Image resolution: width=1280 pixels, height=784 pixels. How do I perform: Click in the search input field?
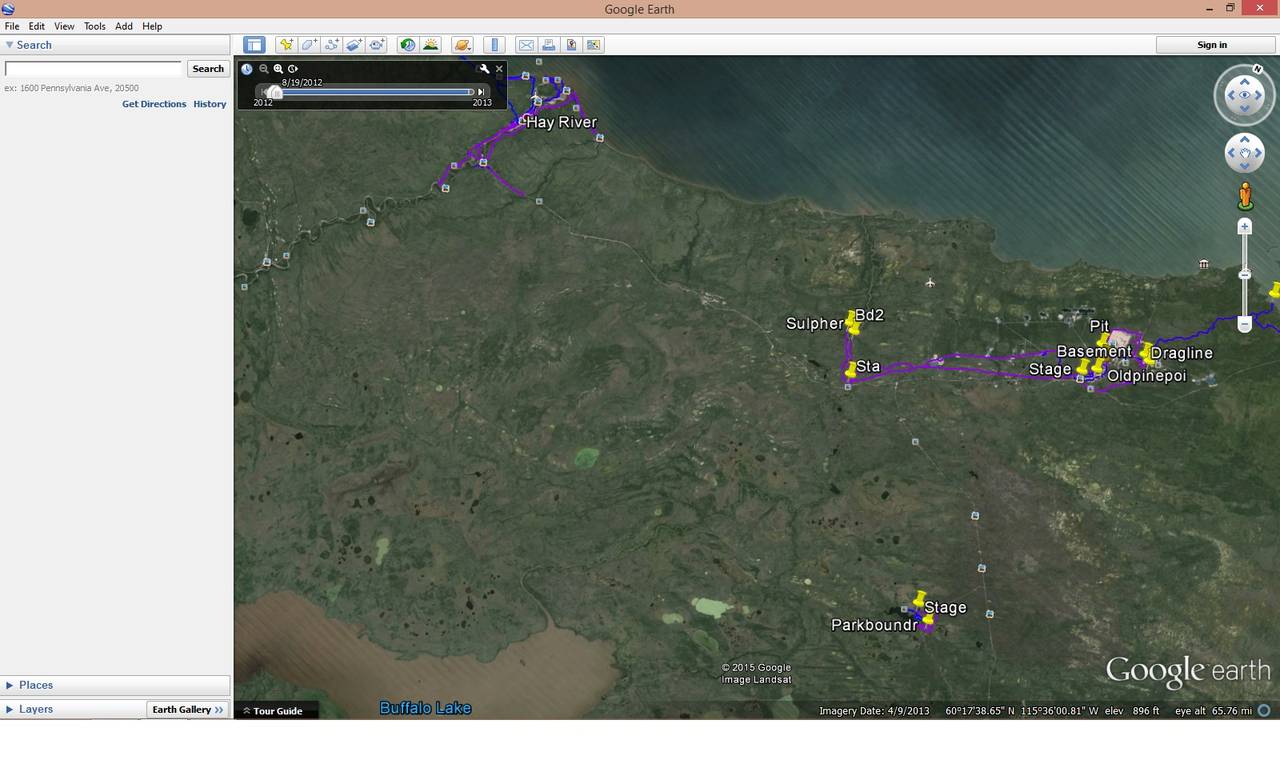93,69
